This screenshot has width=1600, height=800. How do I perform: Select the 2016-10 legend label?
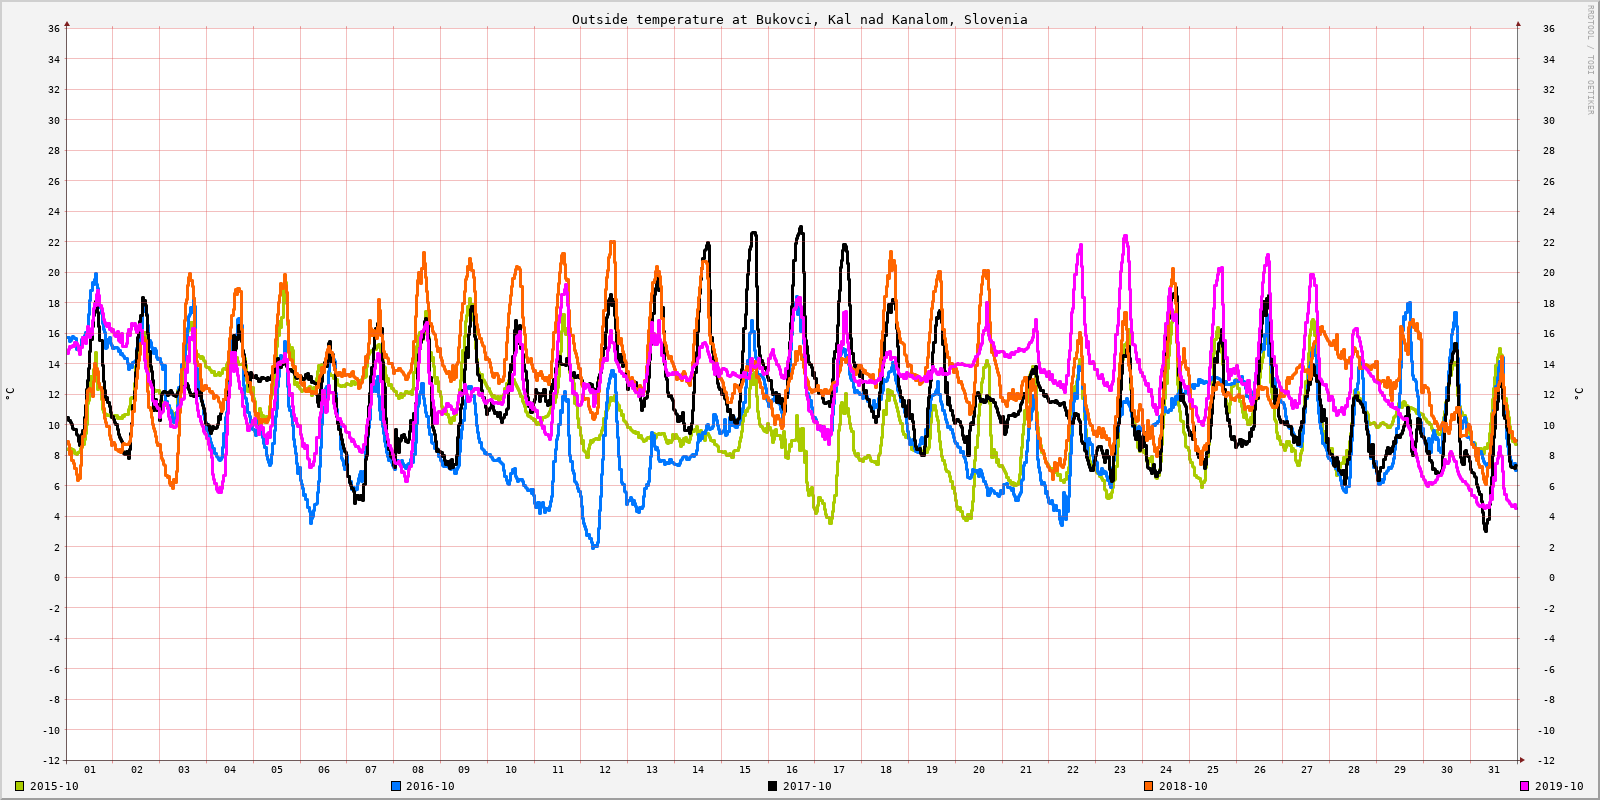pos(430,786)
